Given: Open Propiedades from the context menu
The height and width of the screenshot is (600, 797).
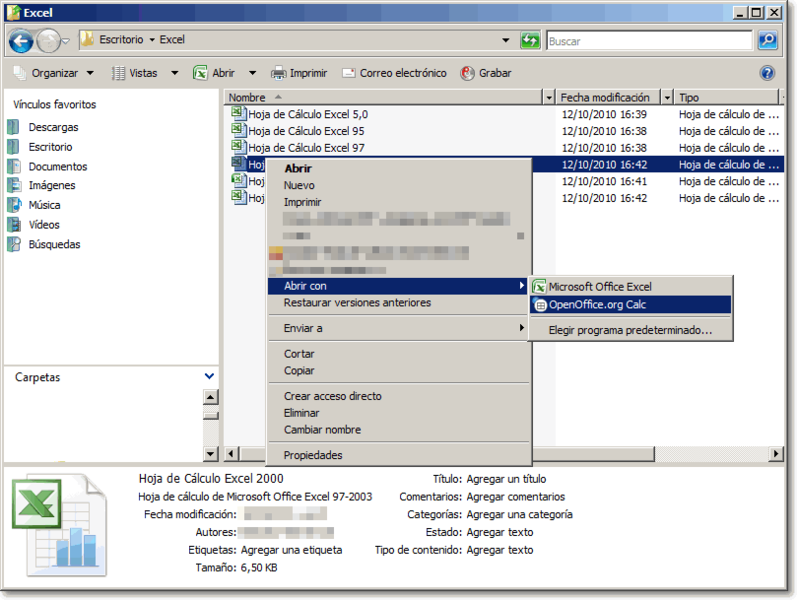Looking at the screenshot, I should [x=399, y=455].
